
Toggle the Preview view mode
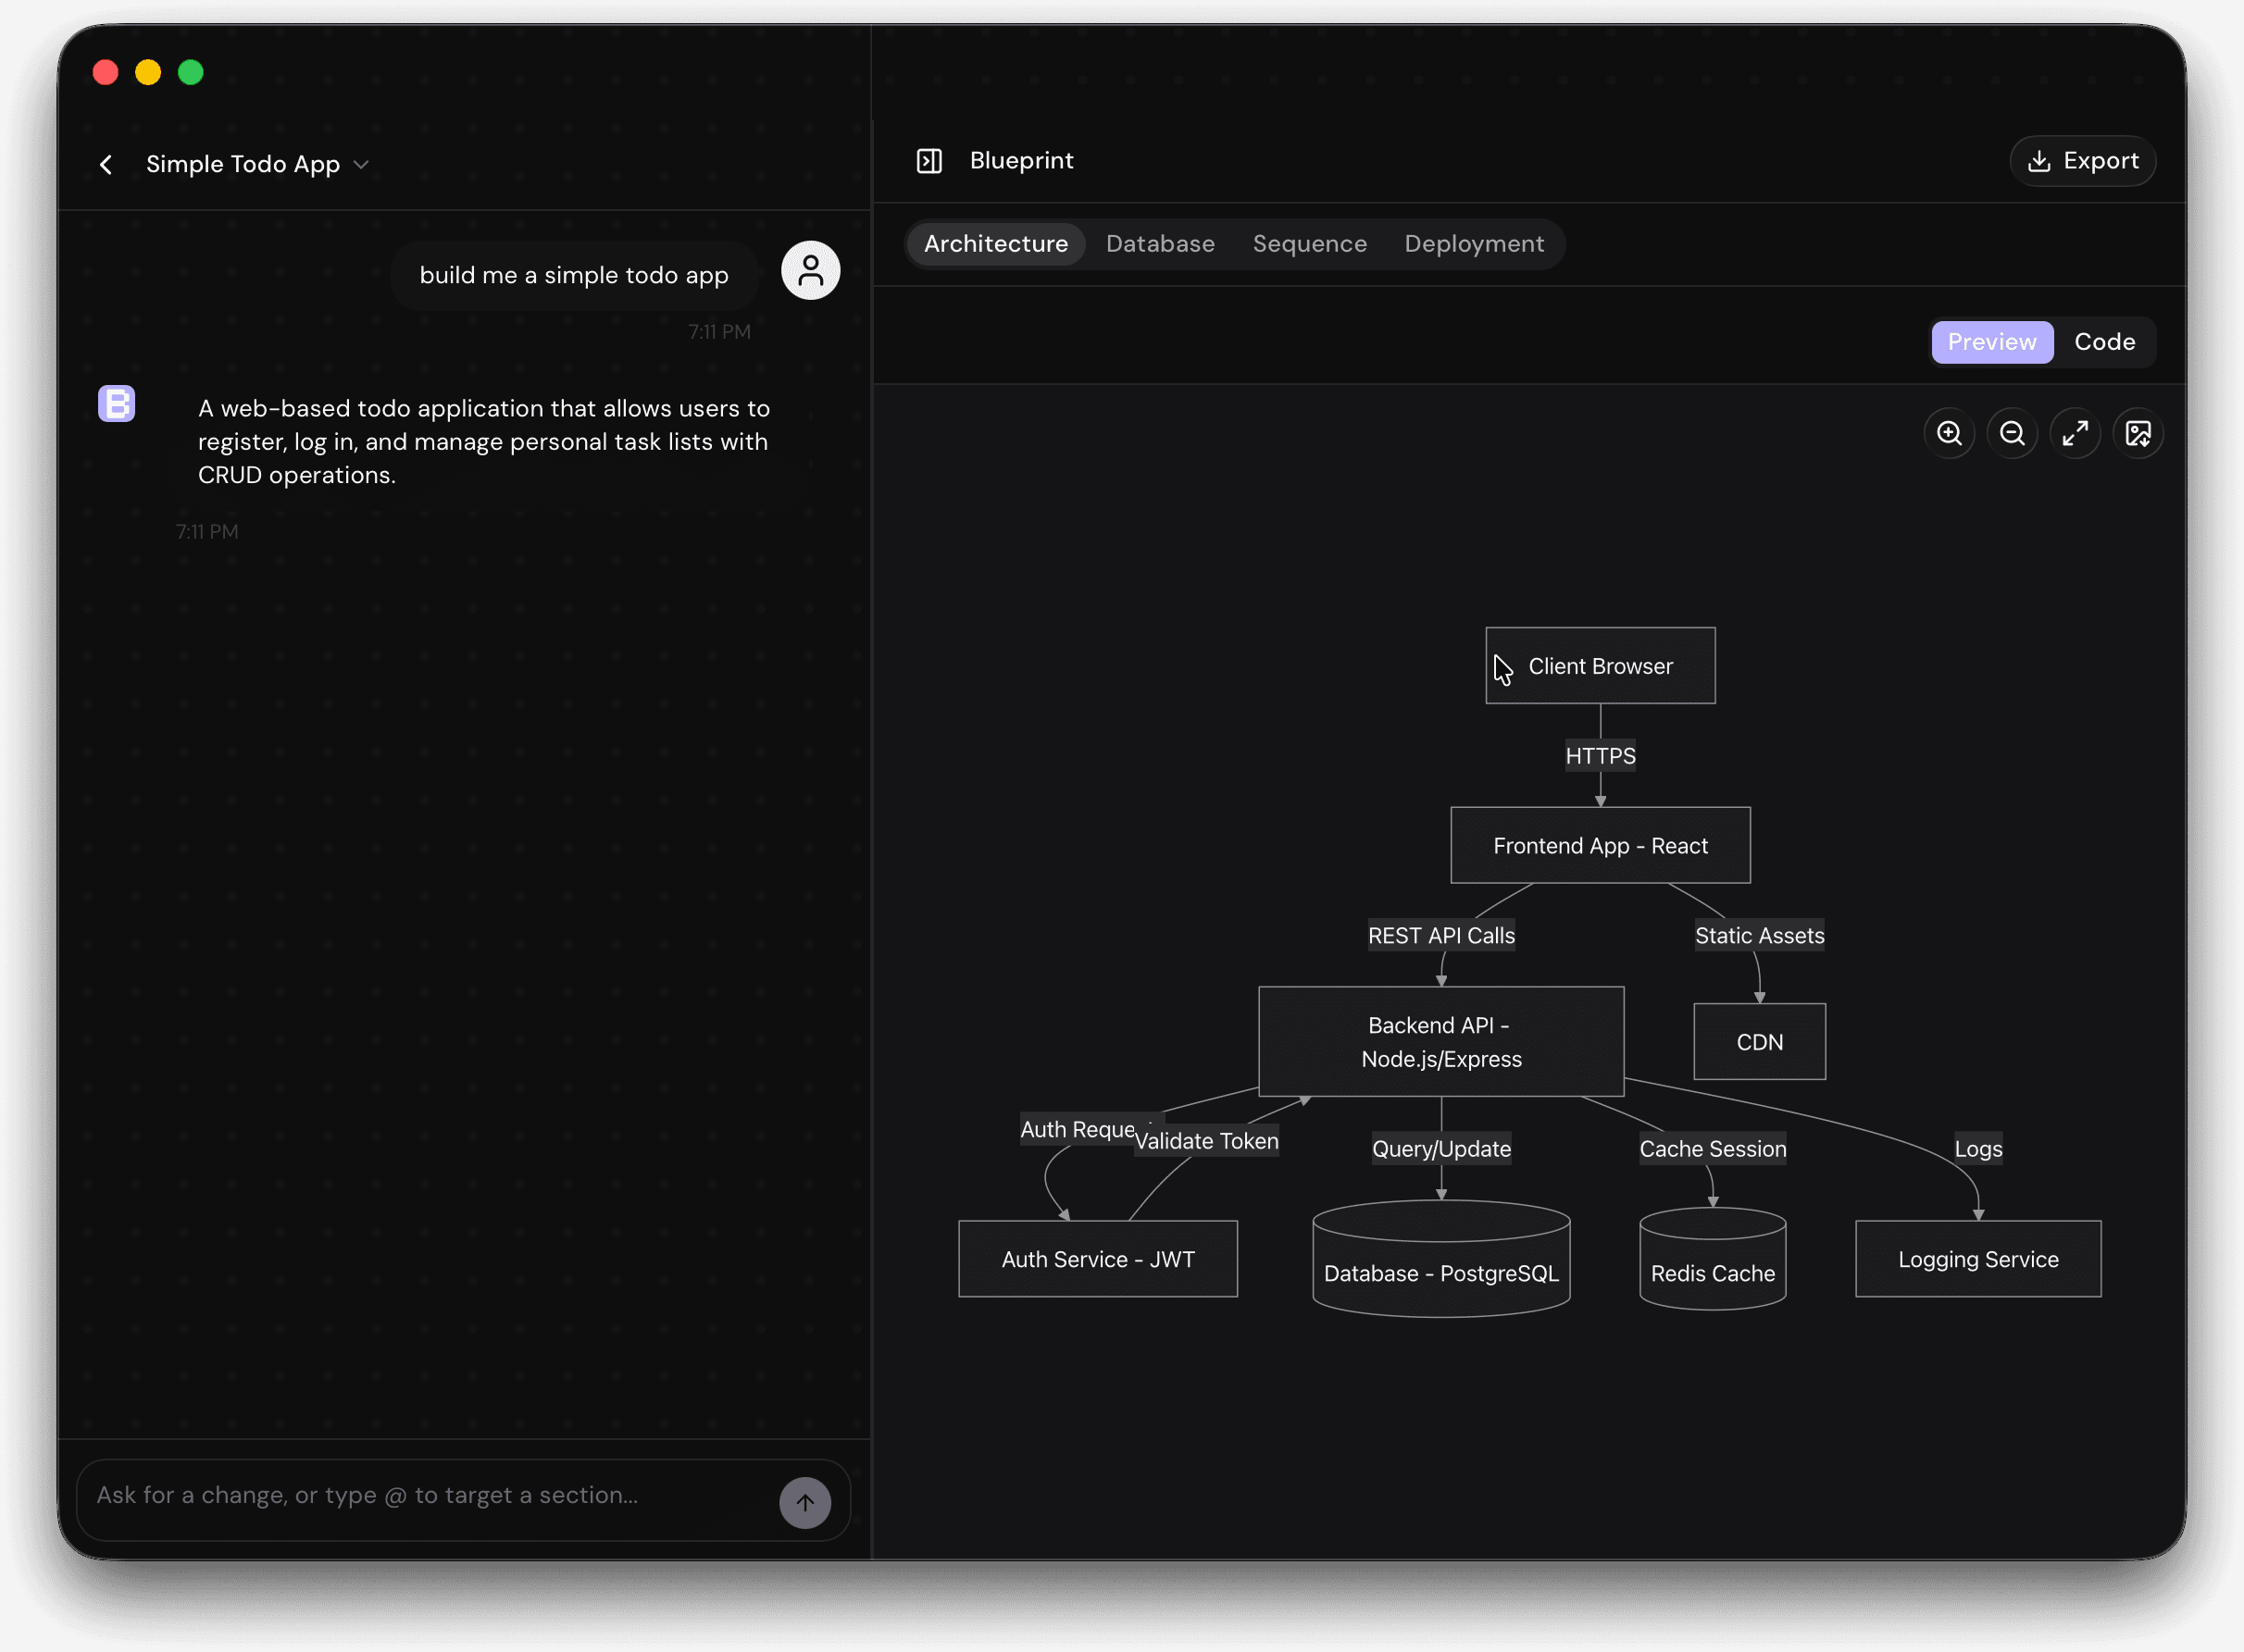(1991, 342)
